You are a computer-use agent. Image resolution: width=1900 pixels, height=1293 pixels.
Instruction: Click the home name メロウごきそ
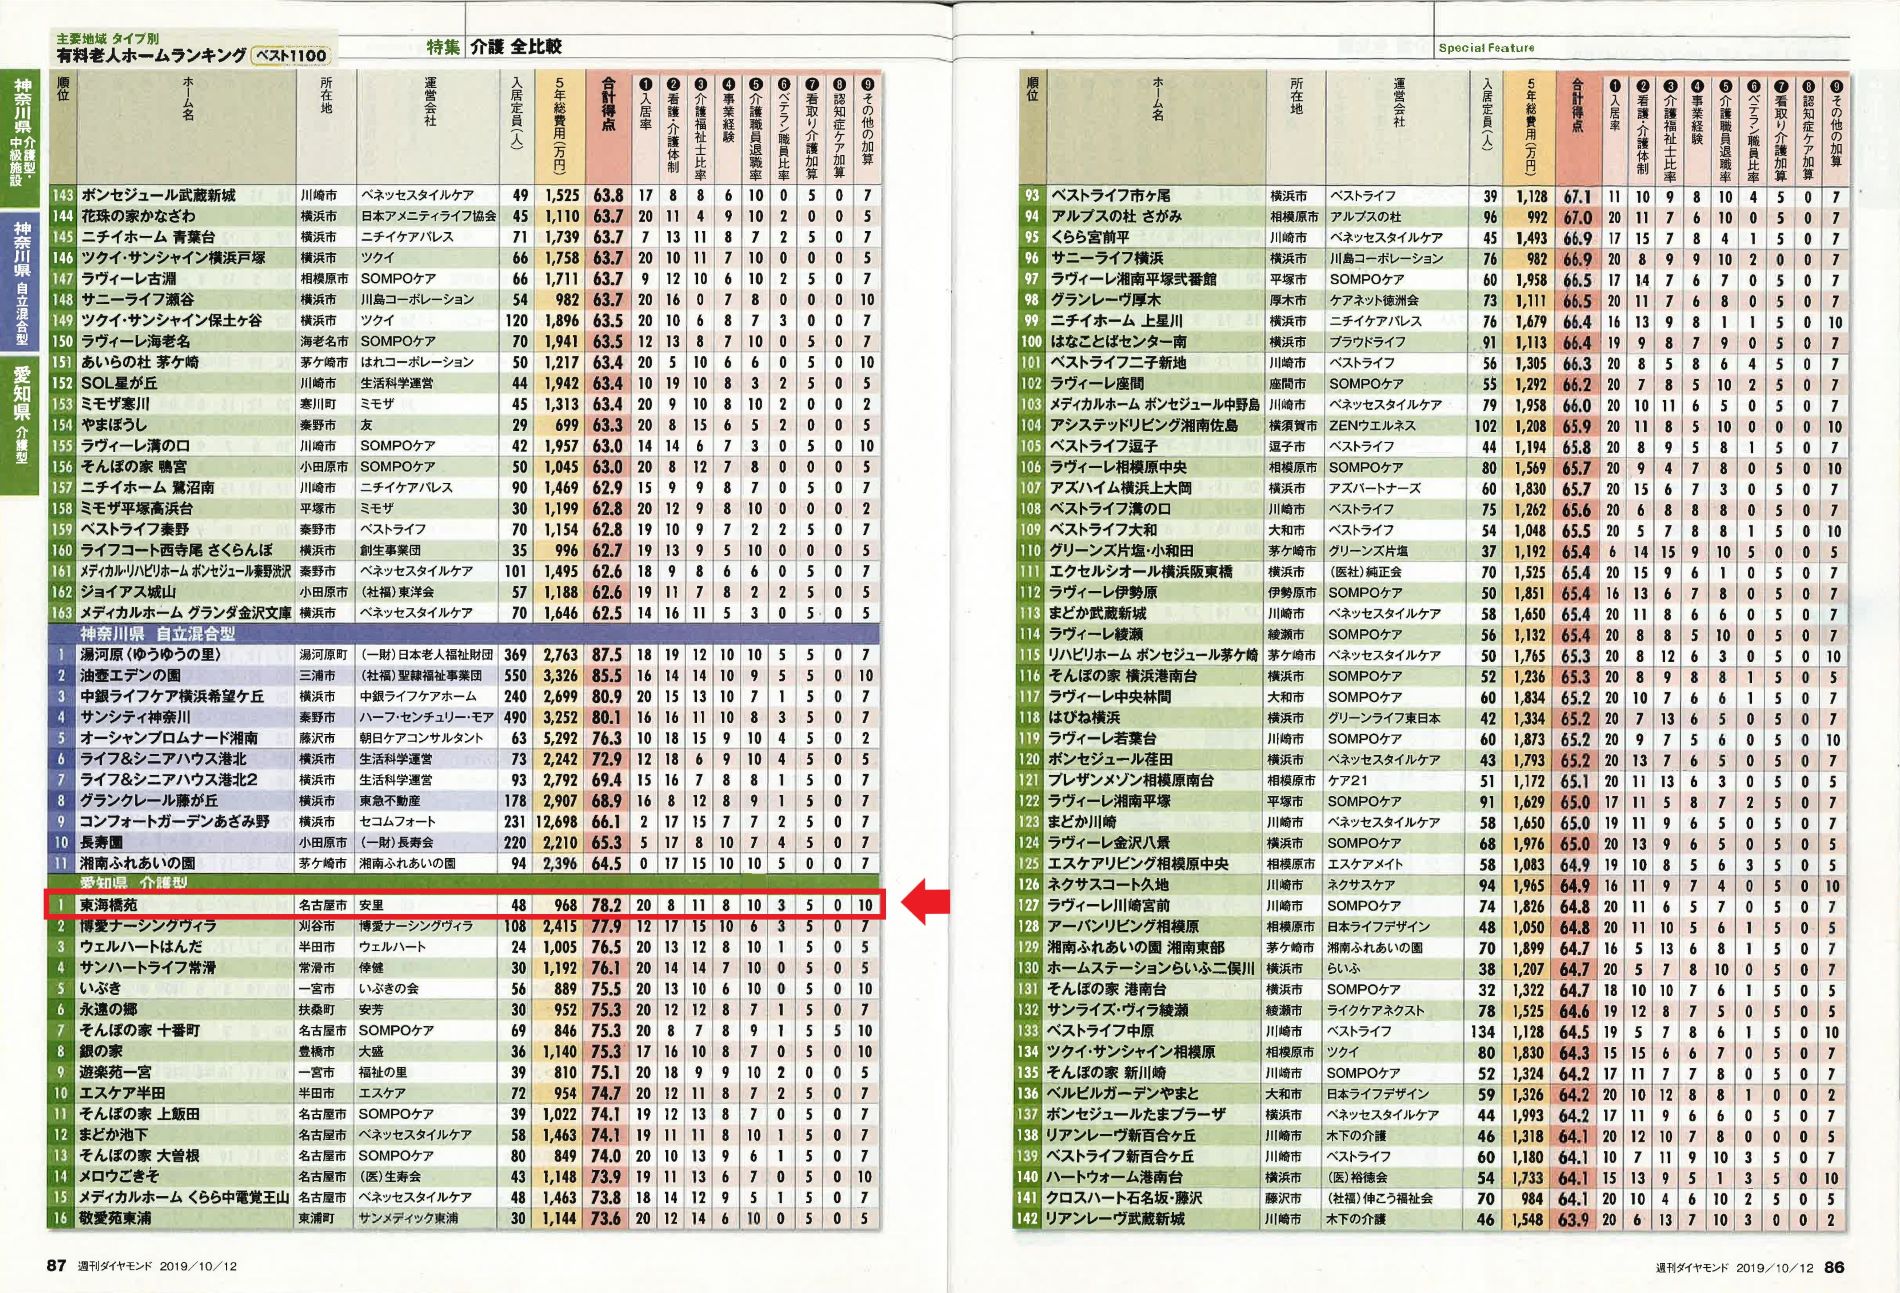click(120, 1177)
